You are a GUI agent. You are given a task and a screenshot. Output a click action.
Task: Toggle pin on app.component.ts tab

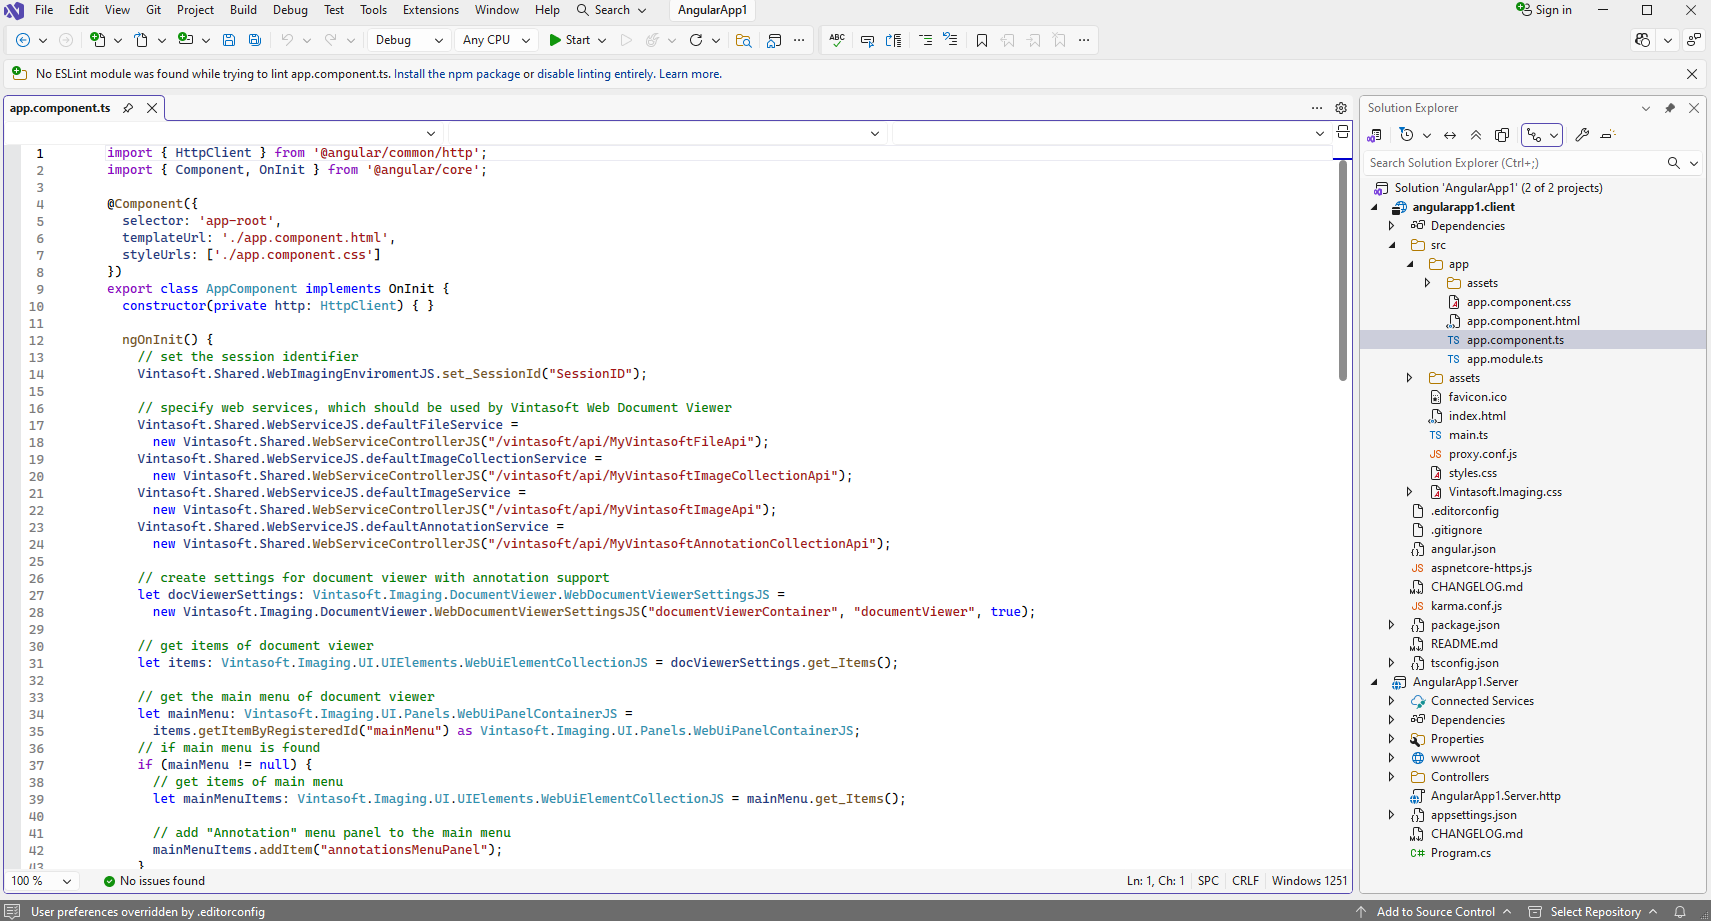128,108
